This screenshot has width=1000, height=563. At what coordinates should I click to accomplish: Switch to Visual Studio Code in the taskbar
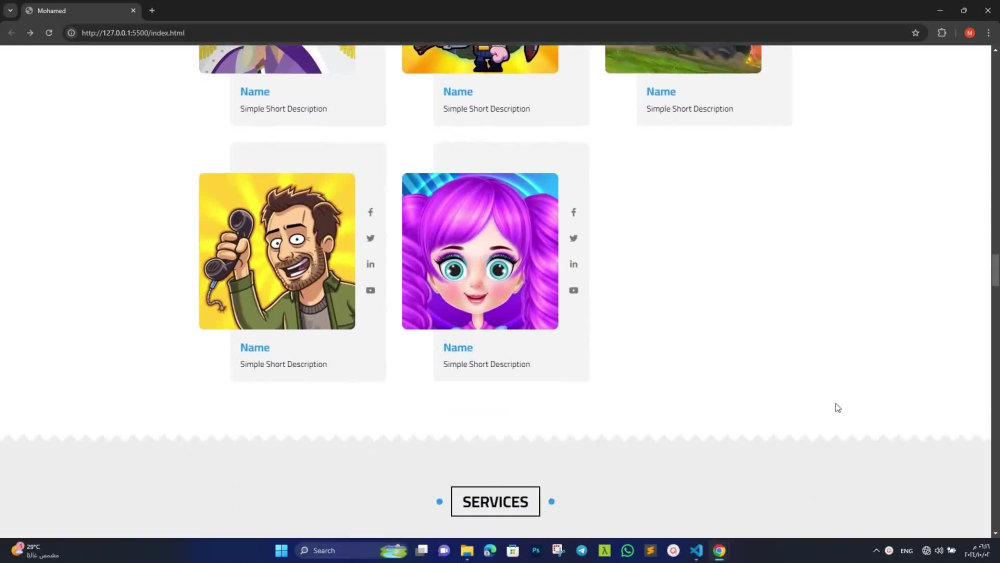click(x=696, y=550)
